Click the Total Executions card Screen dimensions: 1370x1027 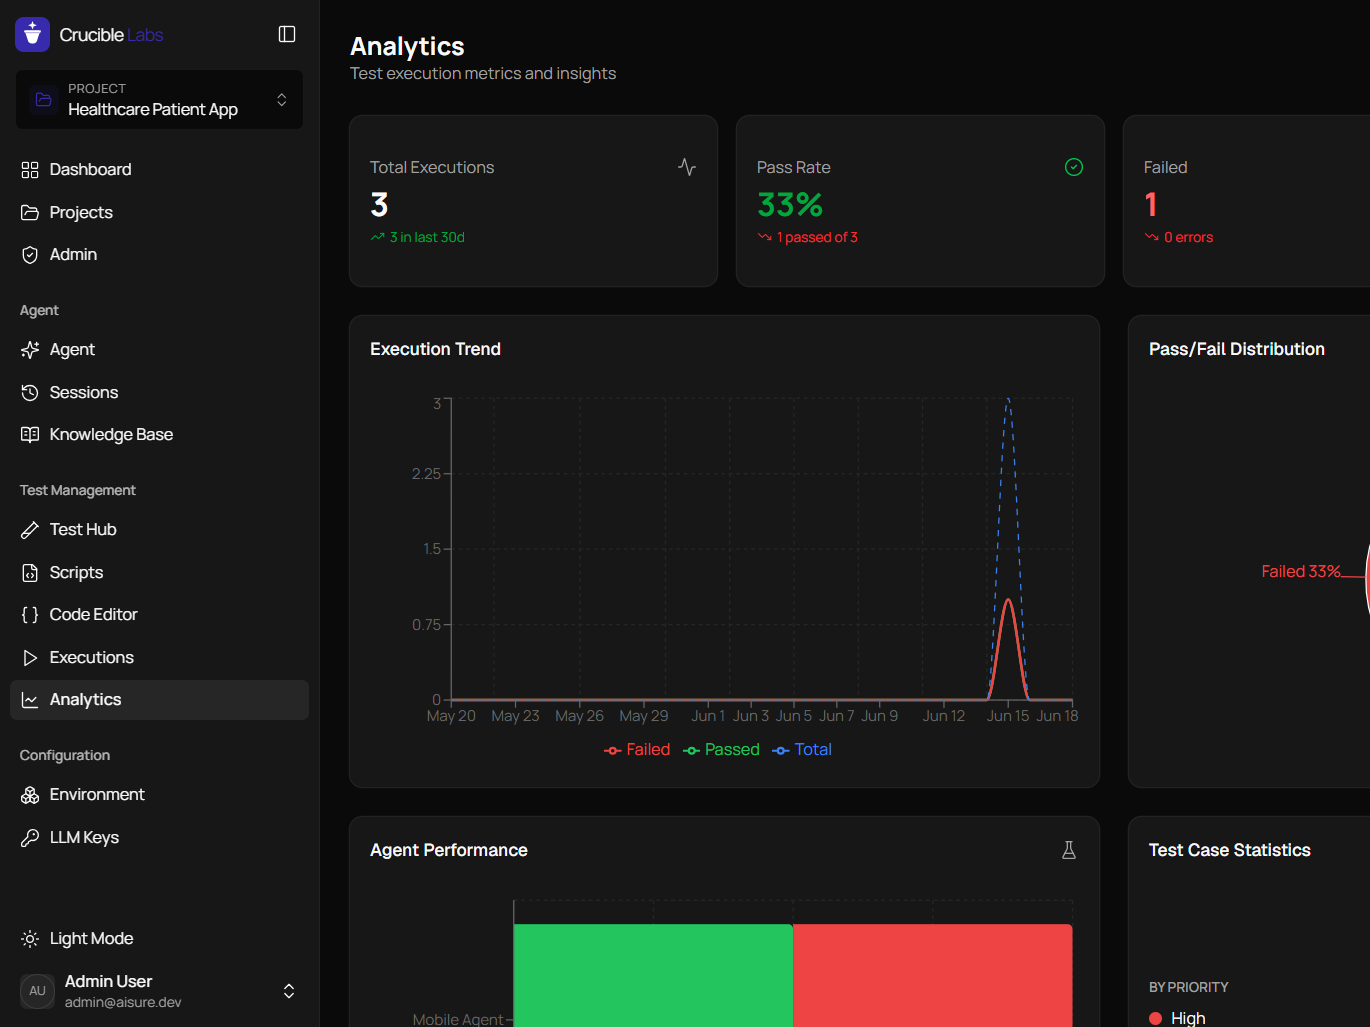click(534, 201)
